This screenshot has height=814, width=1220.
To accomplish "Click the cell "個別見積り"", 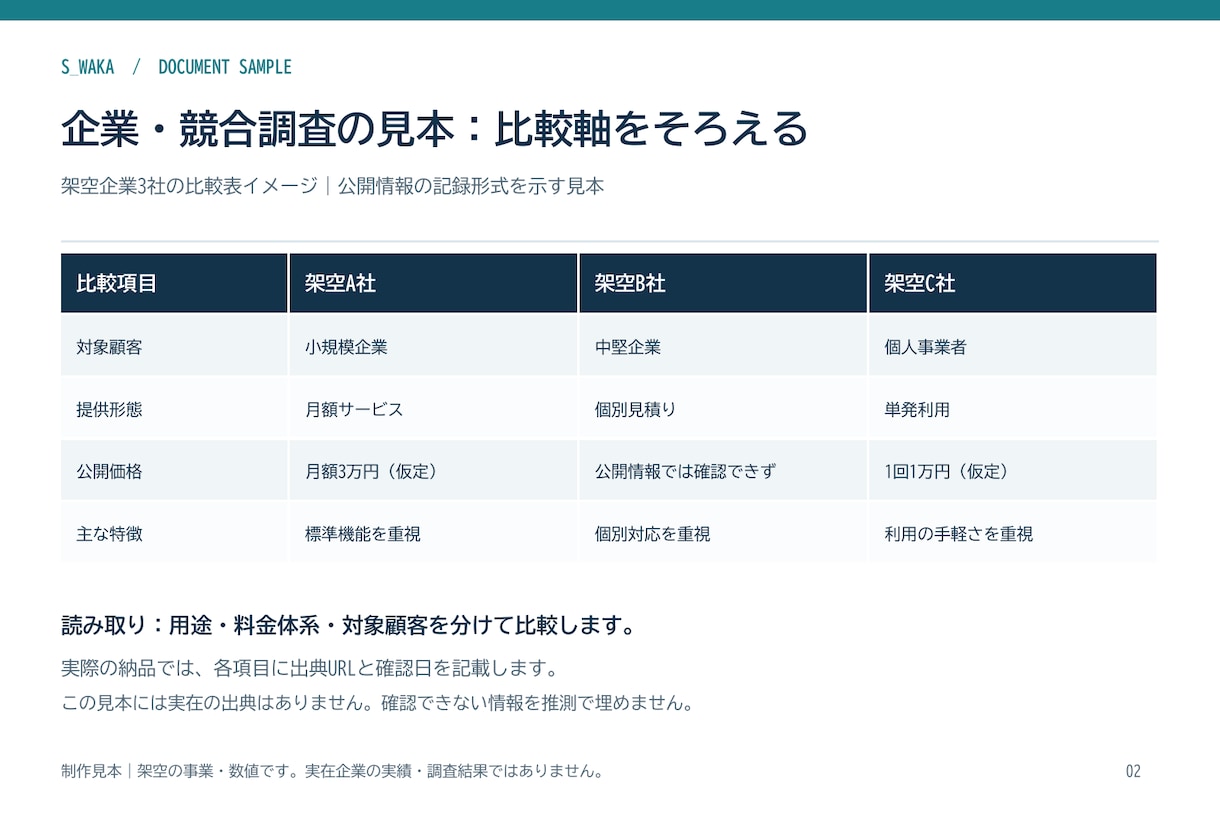I will (723, 409).
